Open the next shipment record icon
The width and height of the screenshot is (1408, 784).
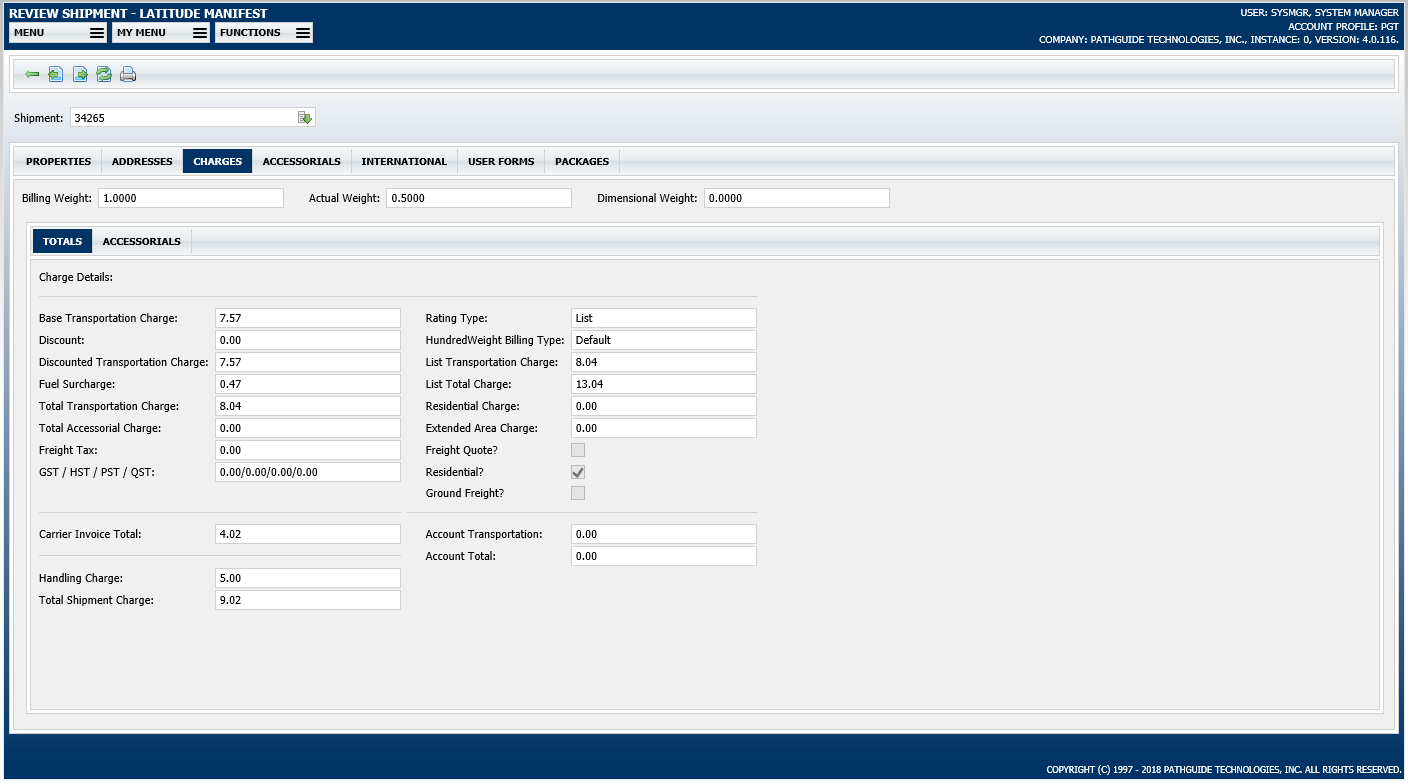click(80, 73)
